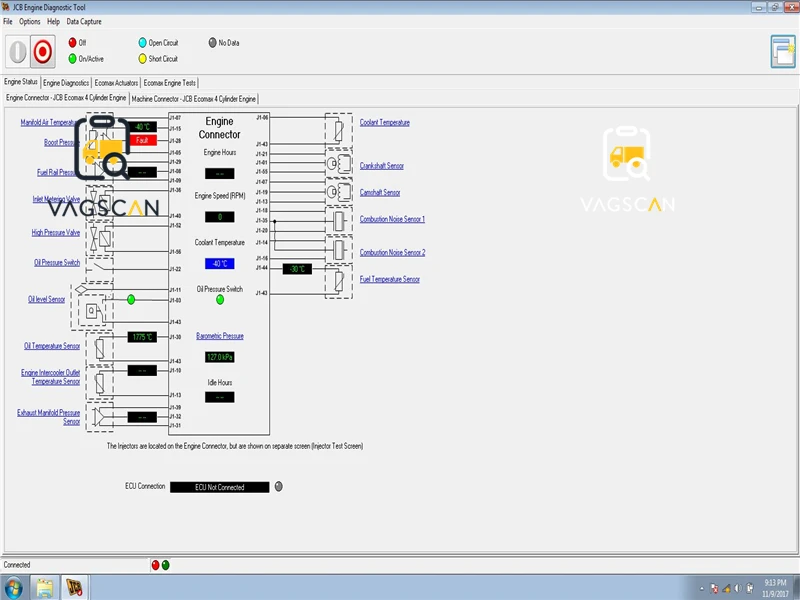Switch to the Engine Diagnostics tab

66,83
